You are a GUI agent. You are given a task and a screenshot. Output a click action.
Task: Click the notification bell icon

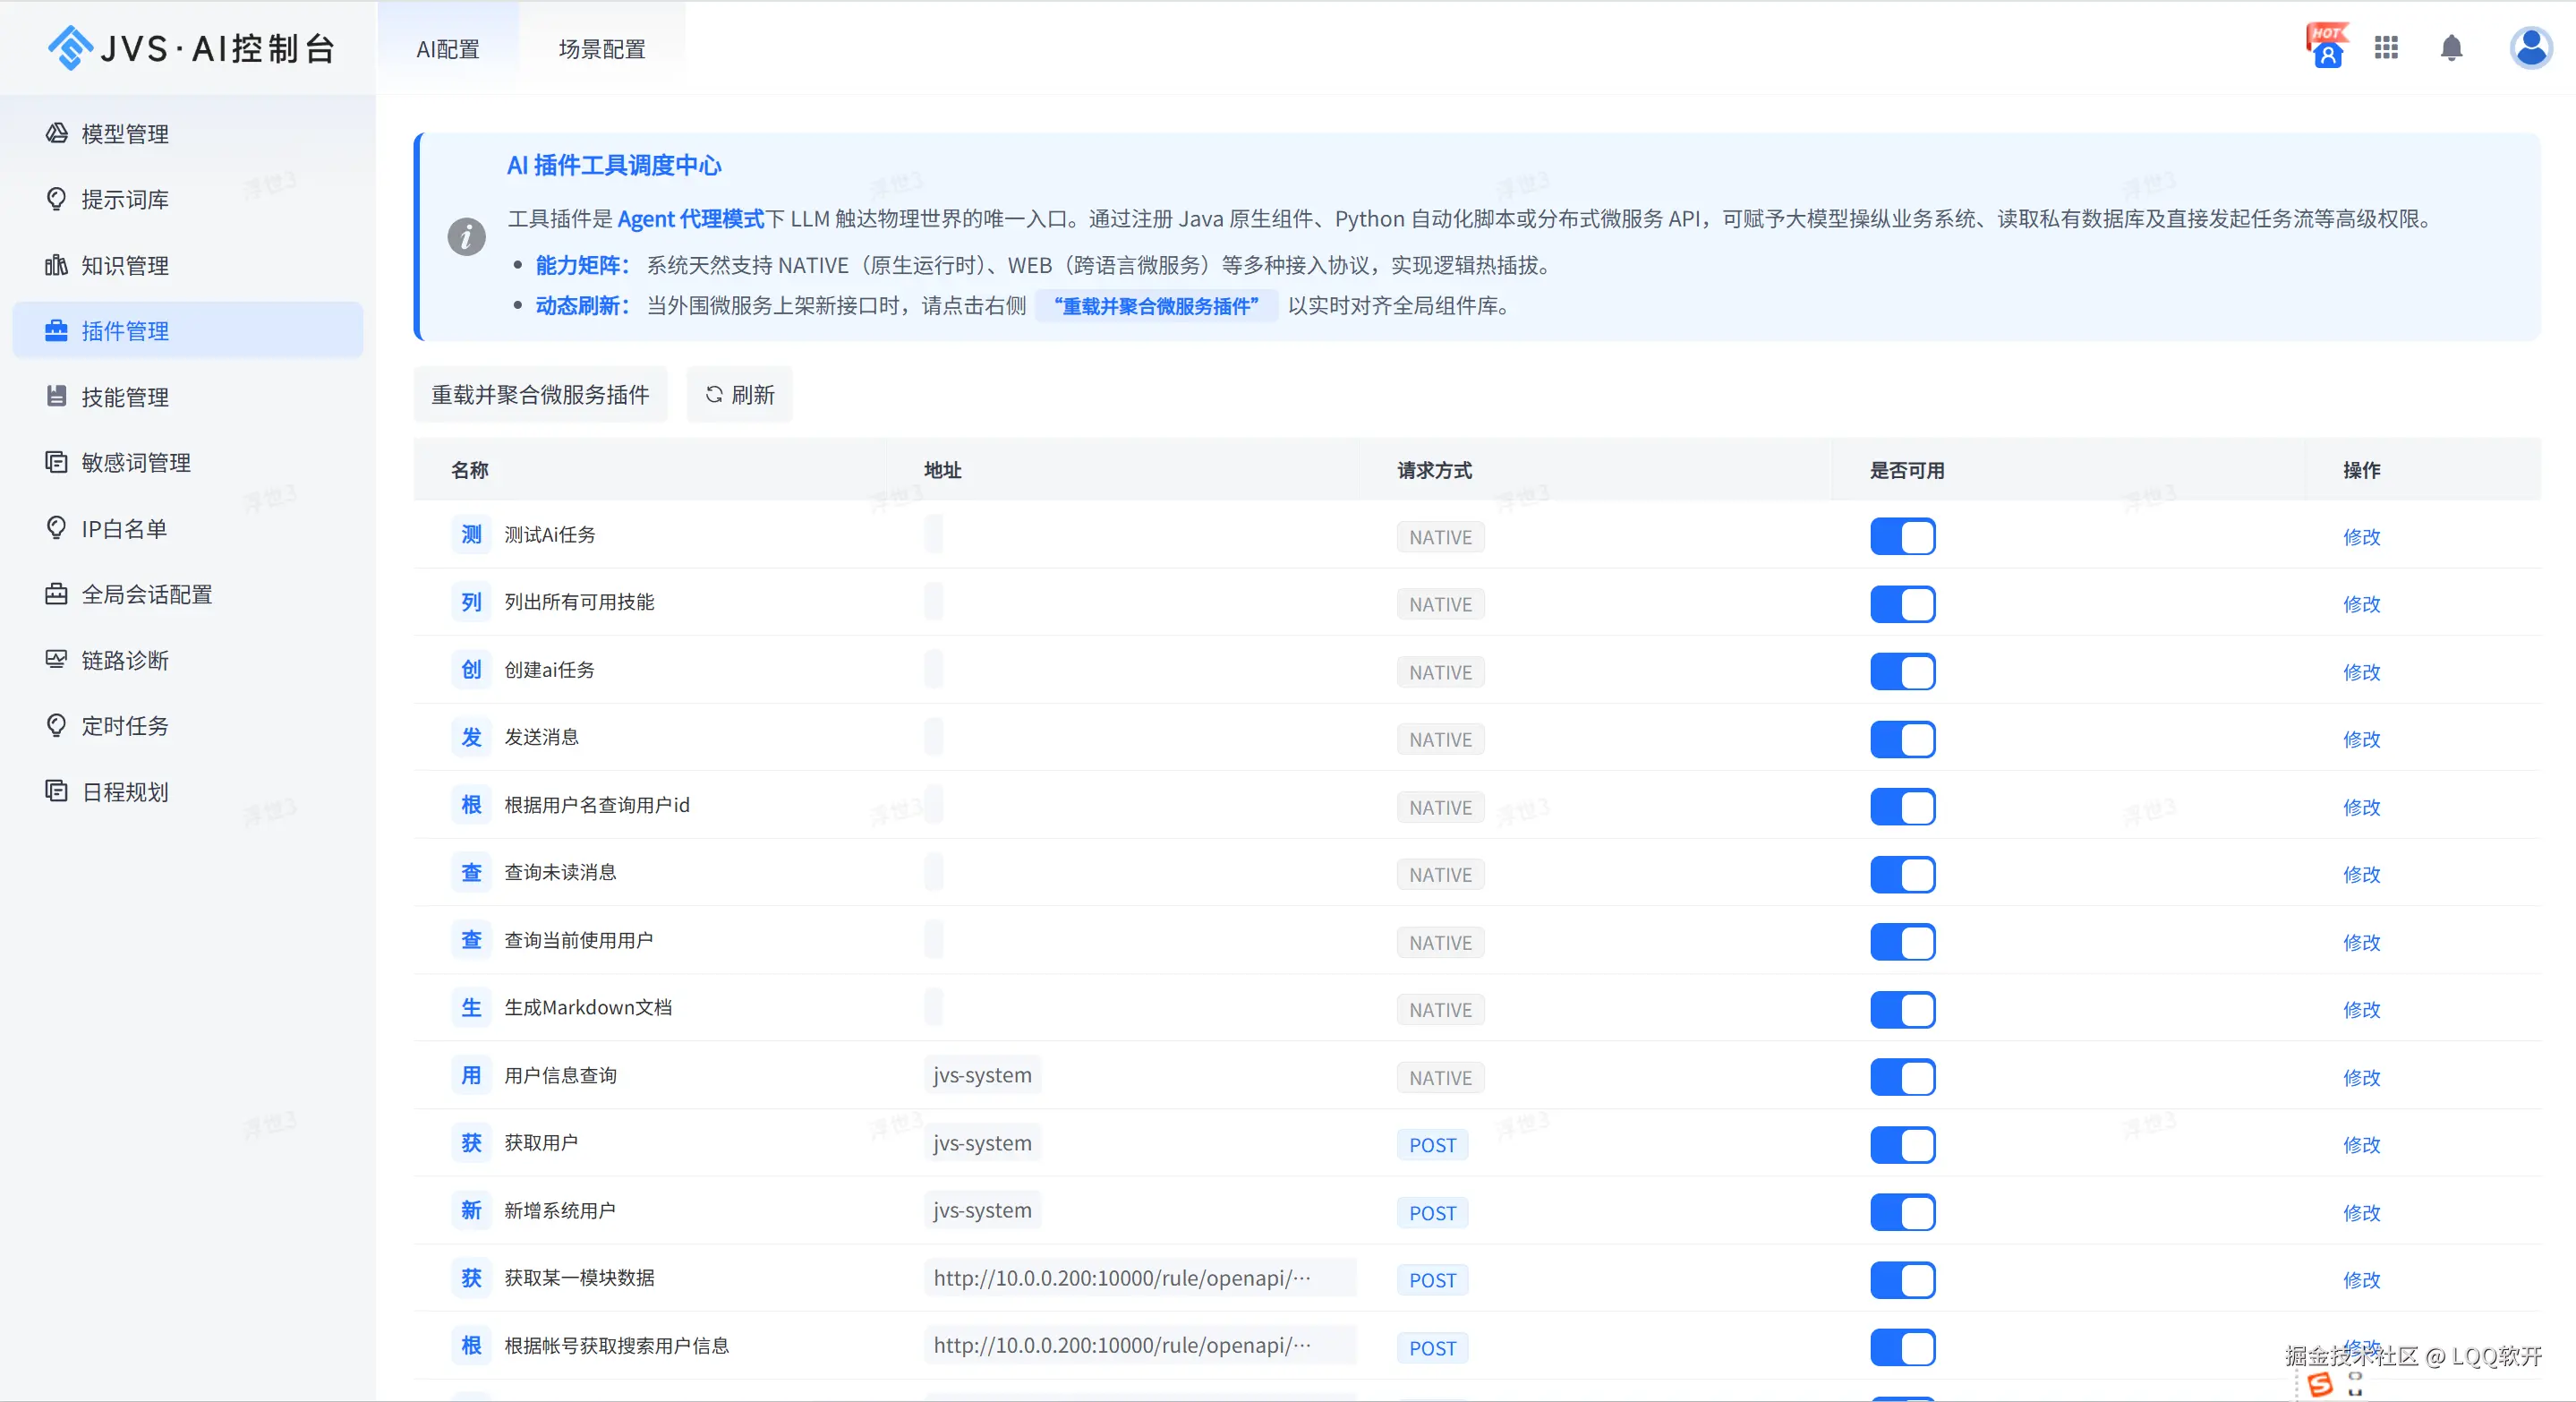[2451, 48]
